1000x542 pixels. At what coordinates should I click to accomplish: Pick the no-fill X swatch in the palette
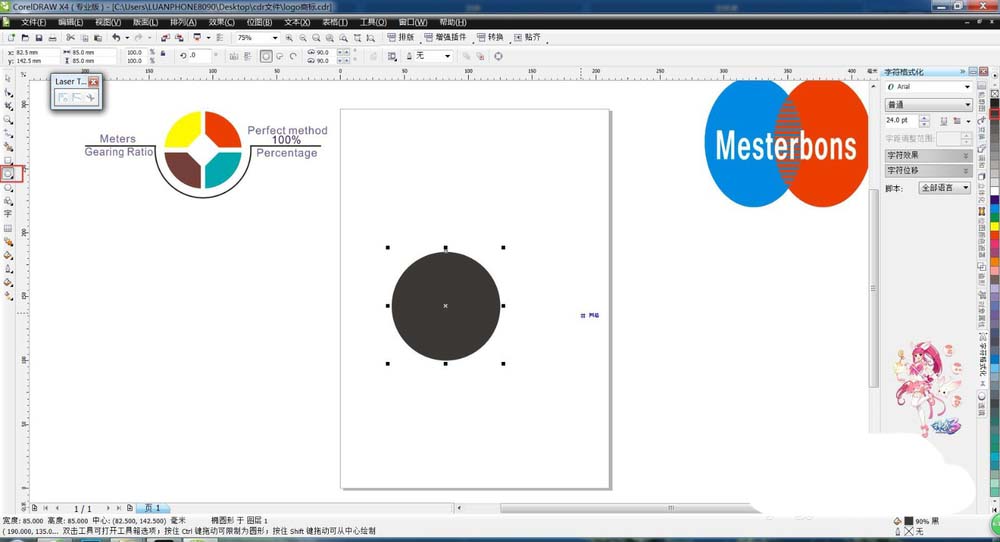coord(994,94)
